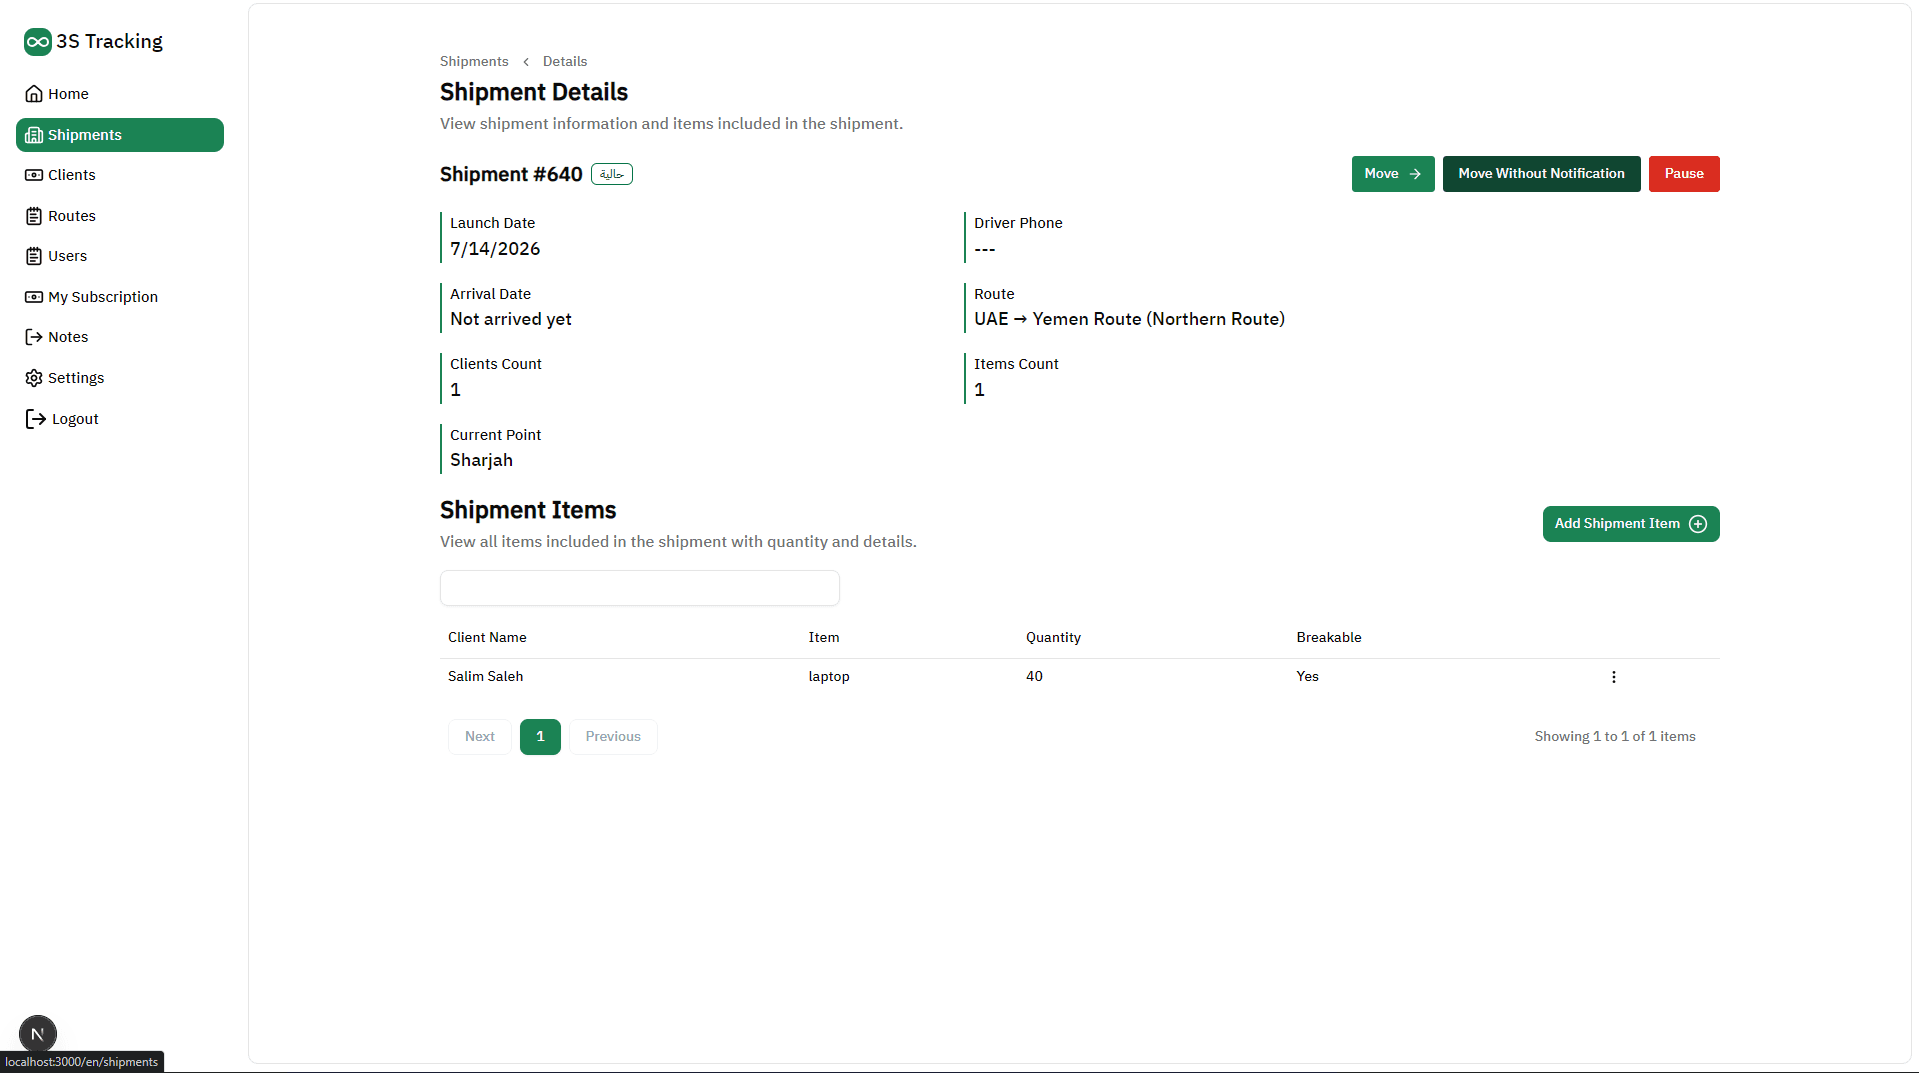Click the breadcrumb chevron between Shipments and Details
This screenshot has width=1919, height=1073.
(x=526, y=62)
